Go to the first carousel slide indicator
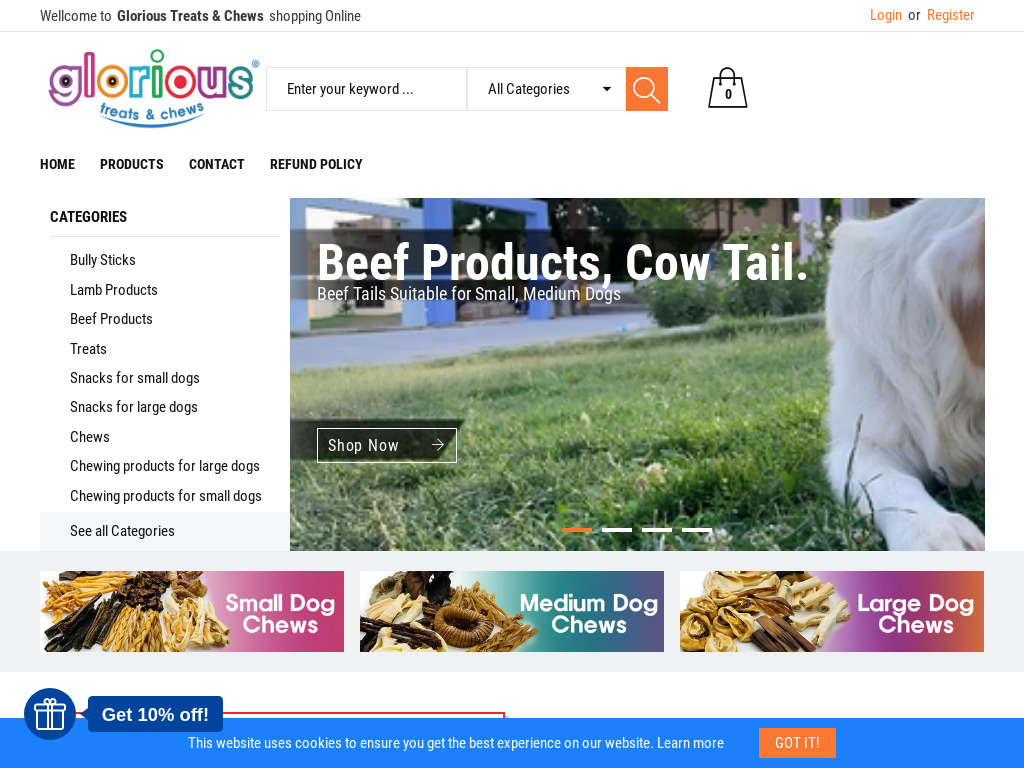The height and width of the screenshot is (768, 1024). (x=577, y=530)
